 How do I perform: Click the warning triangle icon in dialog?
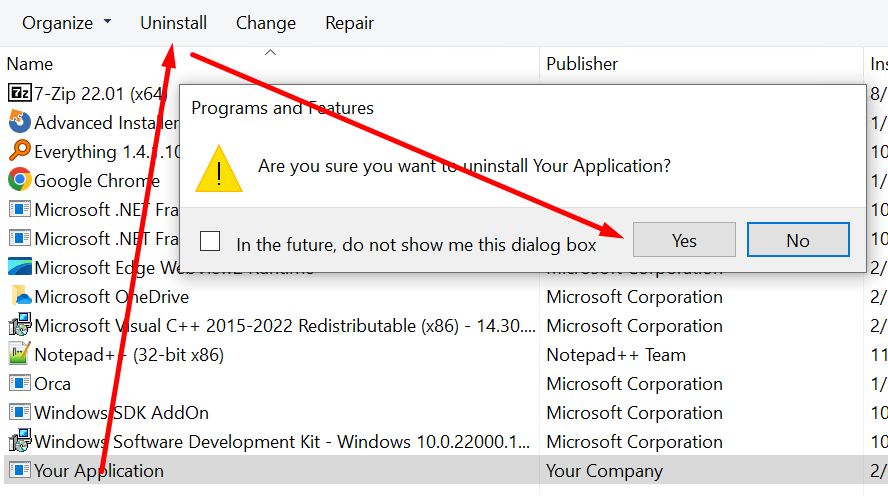[219, 169]
